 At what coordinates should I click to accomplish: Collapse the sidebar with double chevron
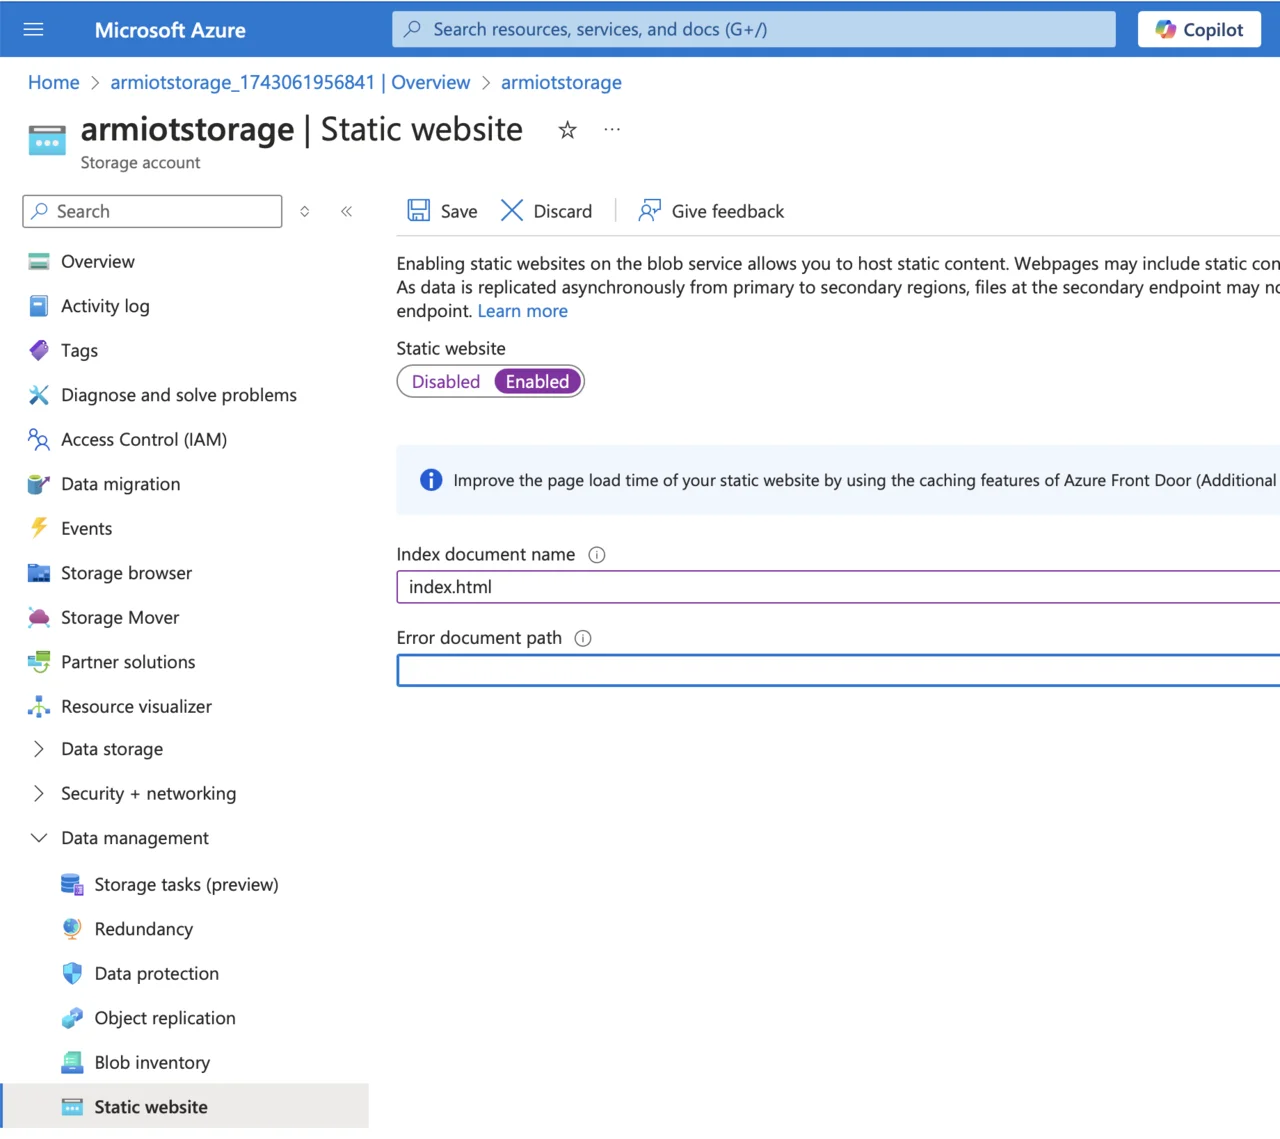click(346, 211)
